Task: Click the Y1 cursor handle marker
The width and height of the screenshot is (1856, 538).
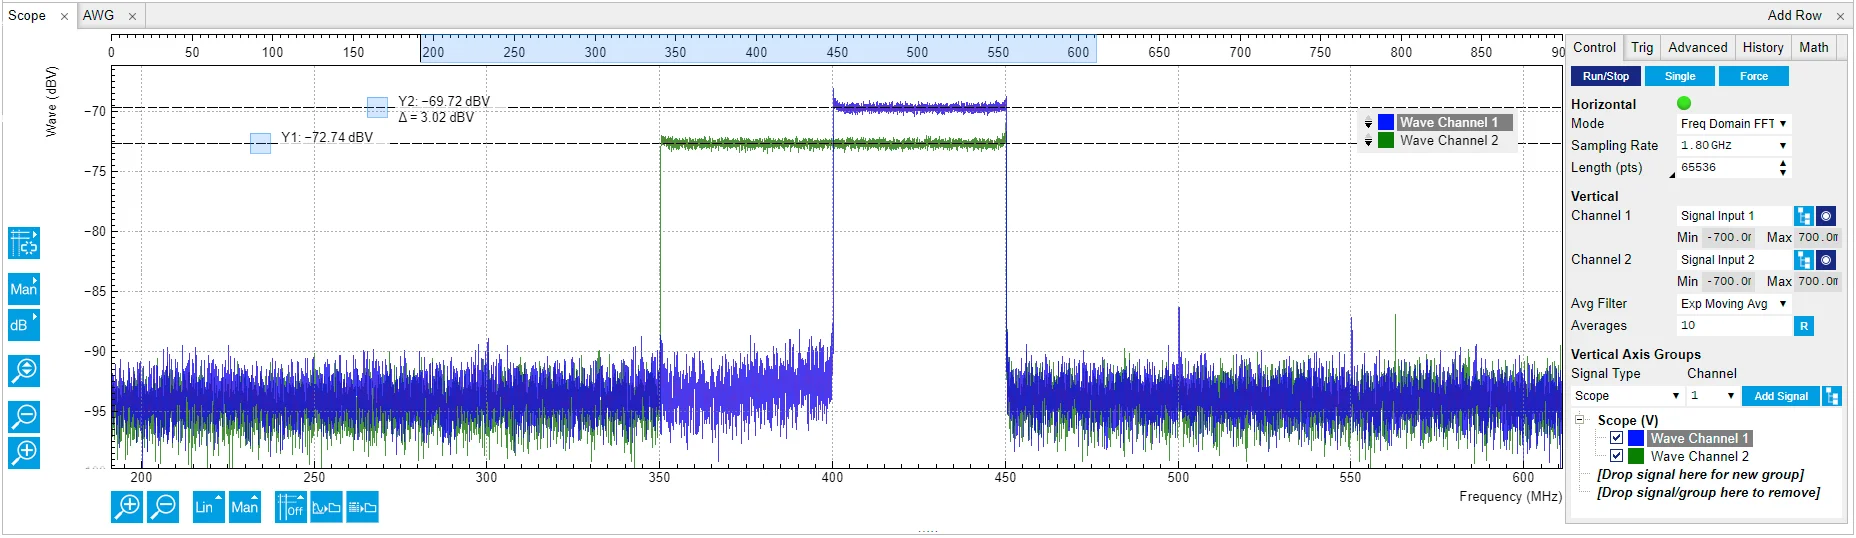Action: (260, 143)
